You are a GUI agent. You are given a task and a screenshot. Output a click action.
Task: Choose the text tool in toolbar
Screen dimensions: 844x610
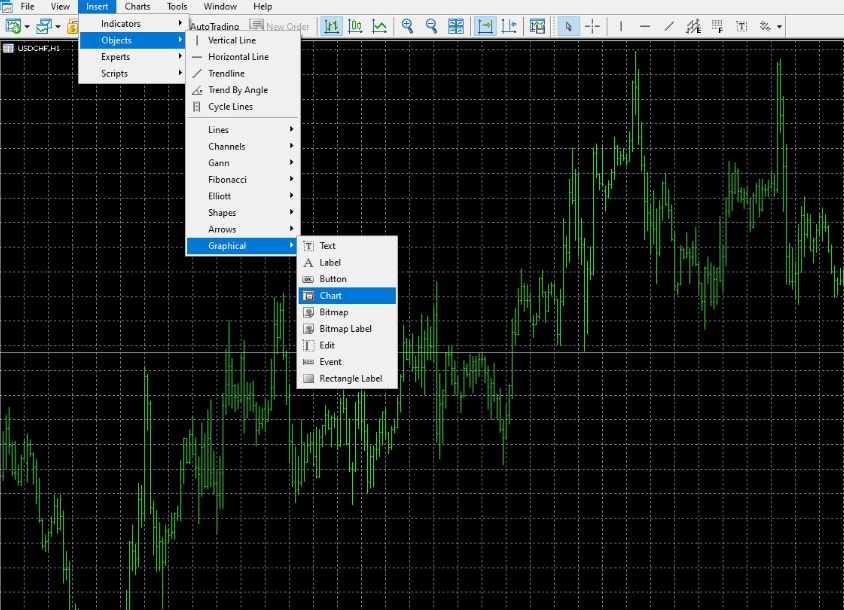click(741, 26)
